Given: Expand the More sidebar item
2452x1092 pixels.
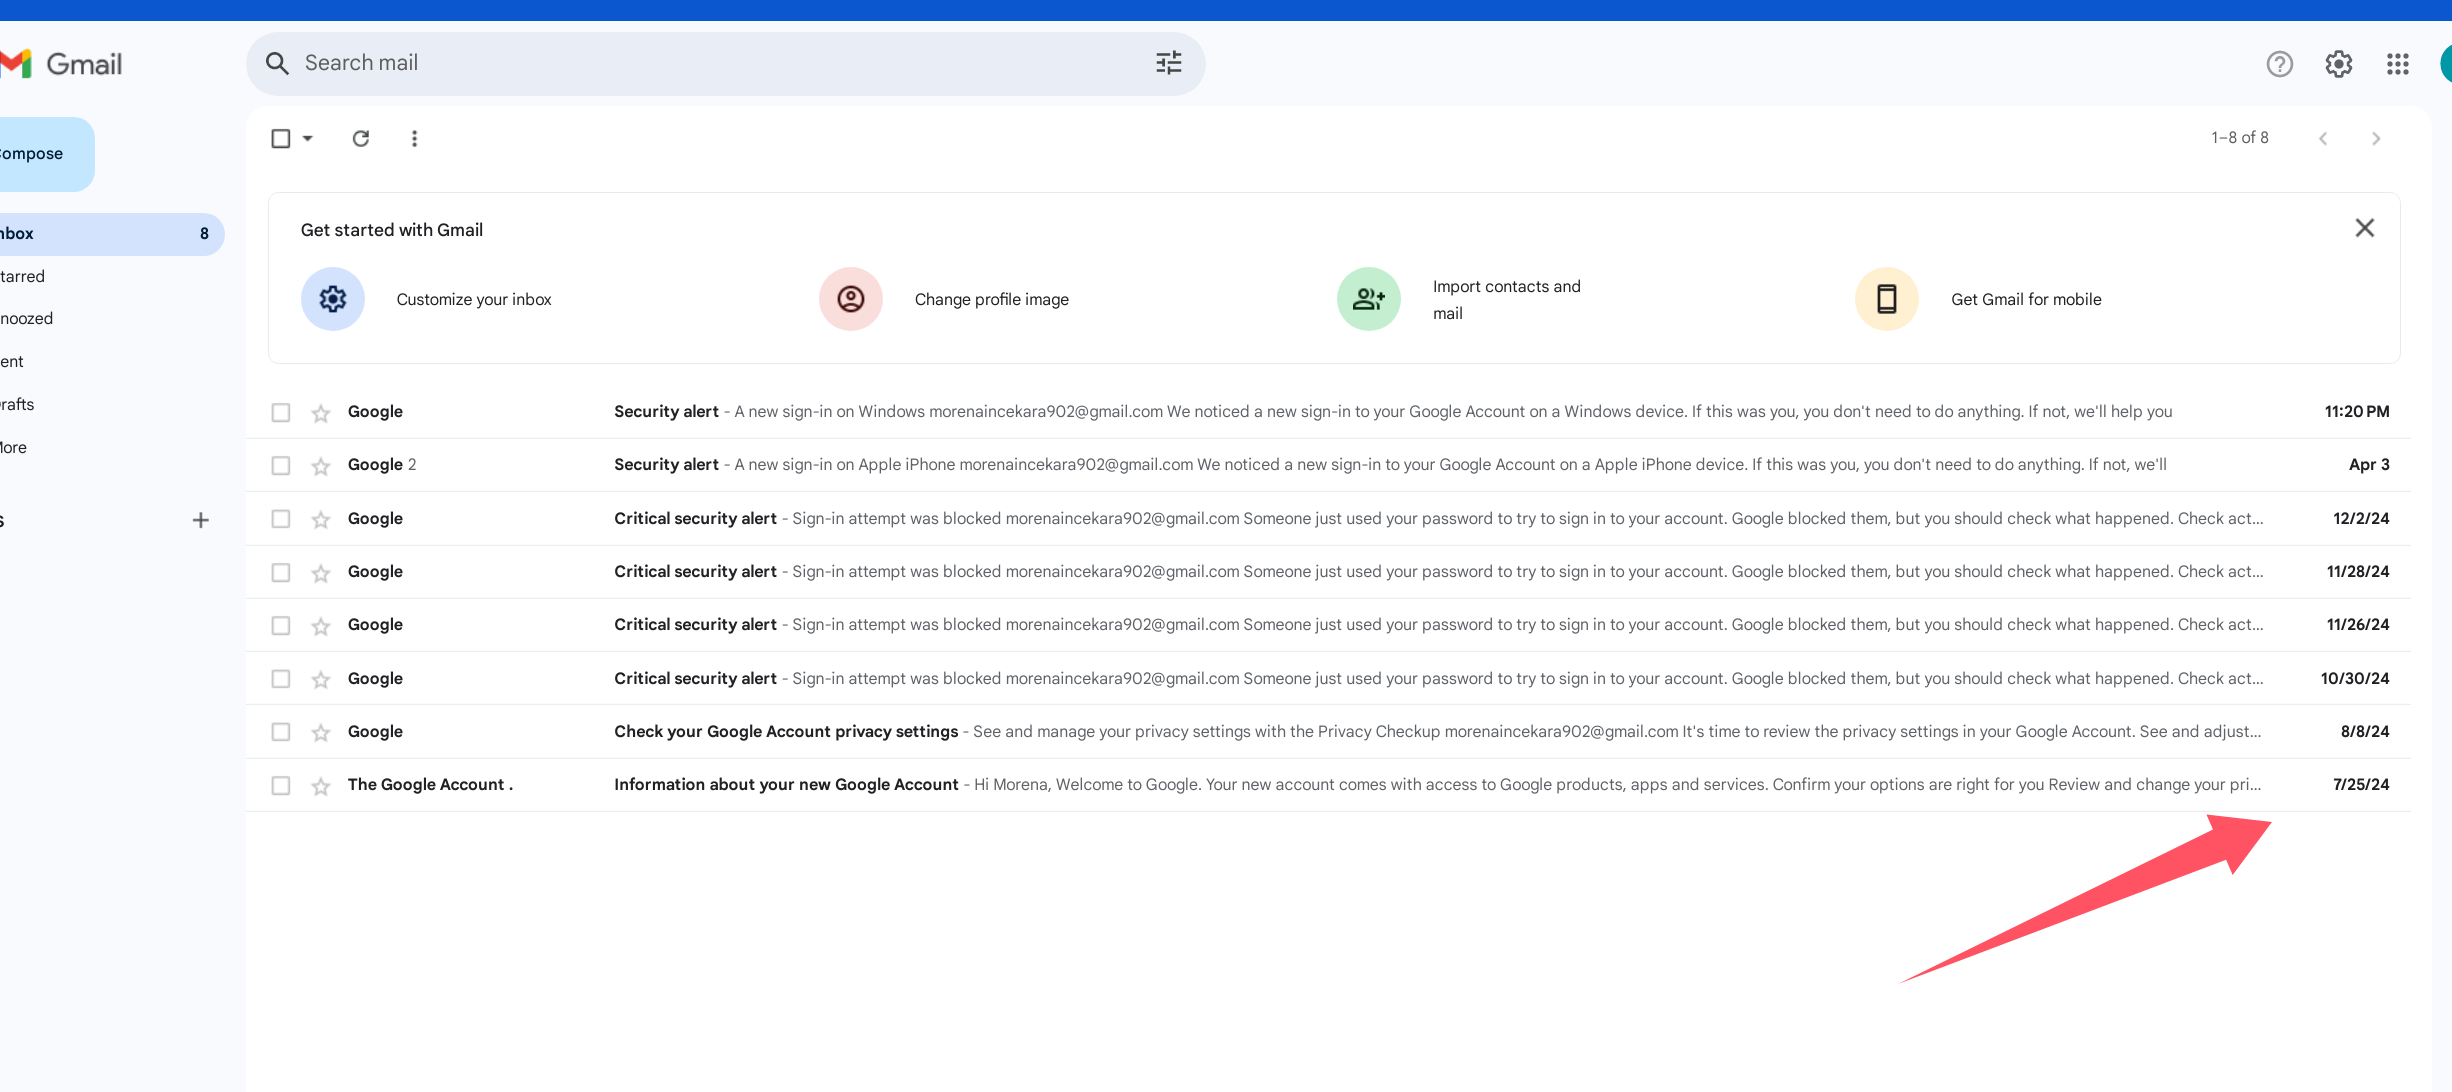Looking at the screenshot, I should (x=14, y=447).
